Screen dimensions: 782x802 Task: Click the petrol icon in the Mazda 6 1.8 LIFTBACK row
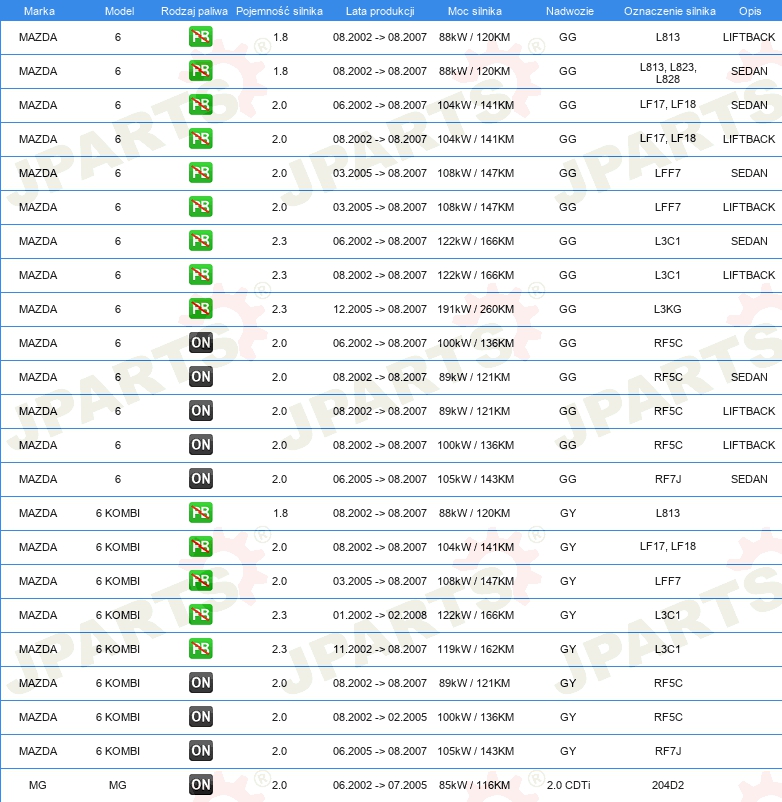pyautogui.click(x=200, y=37)
